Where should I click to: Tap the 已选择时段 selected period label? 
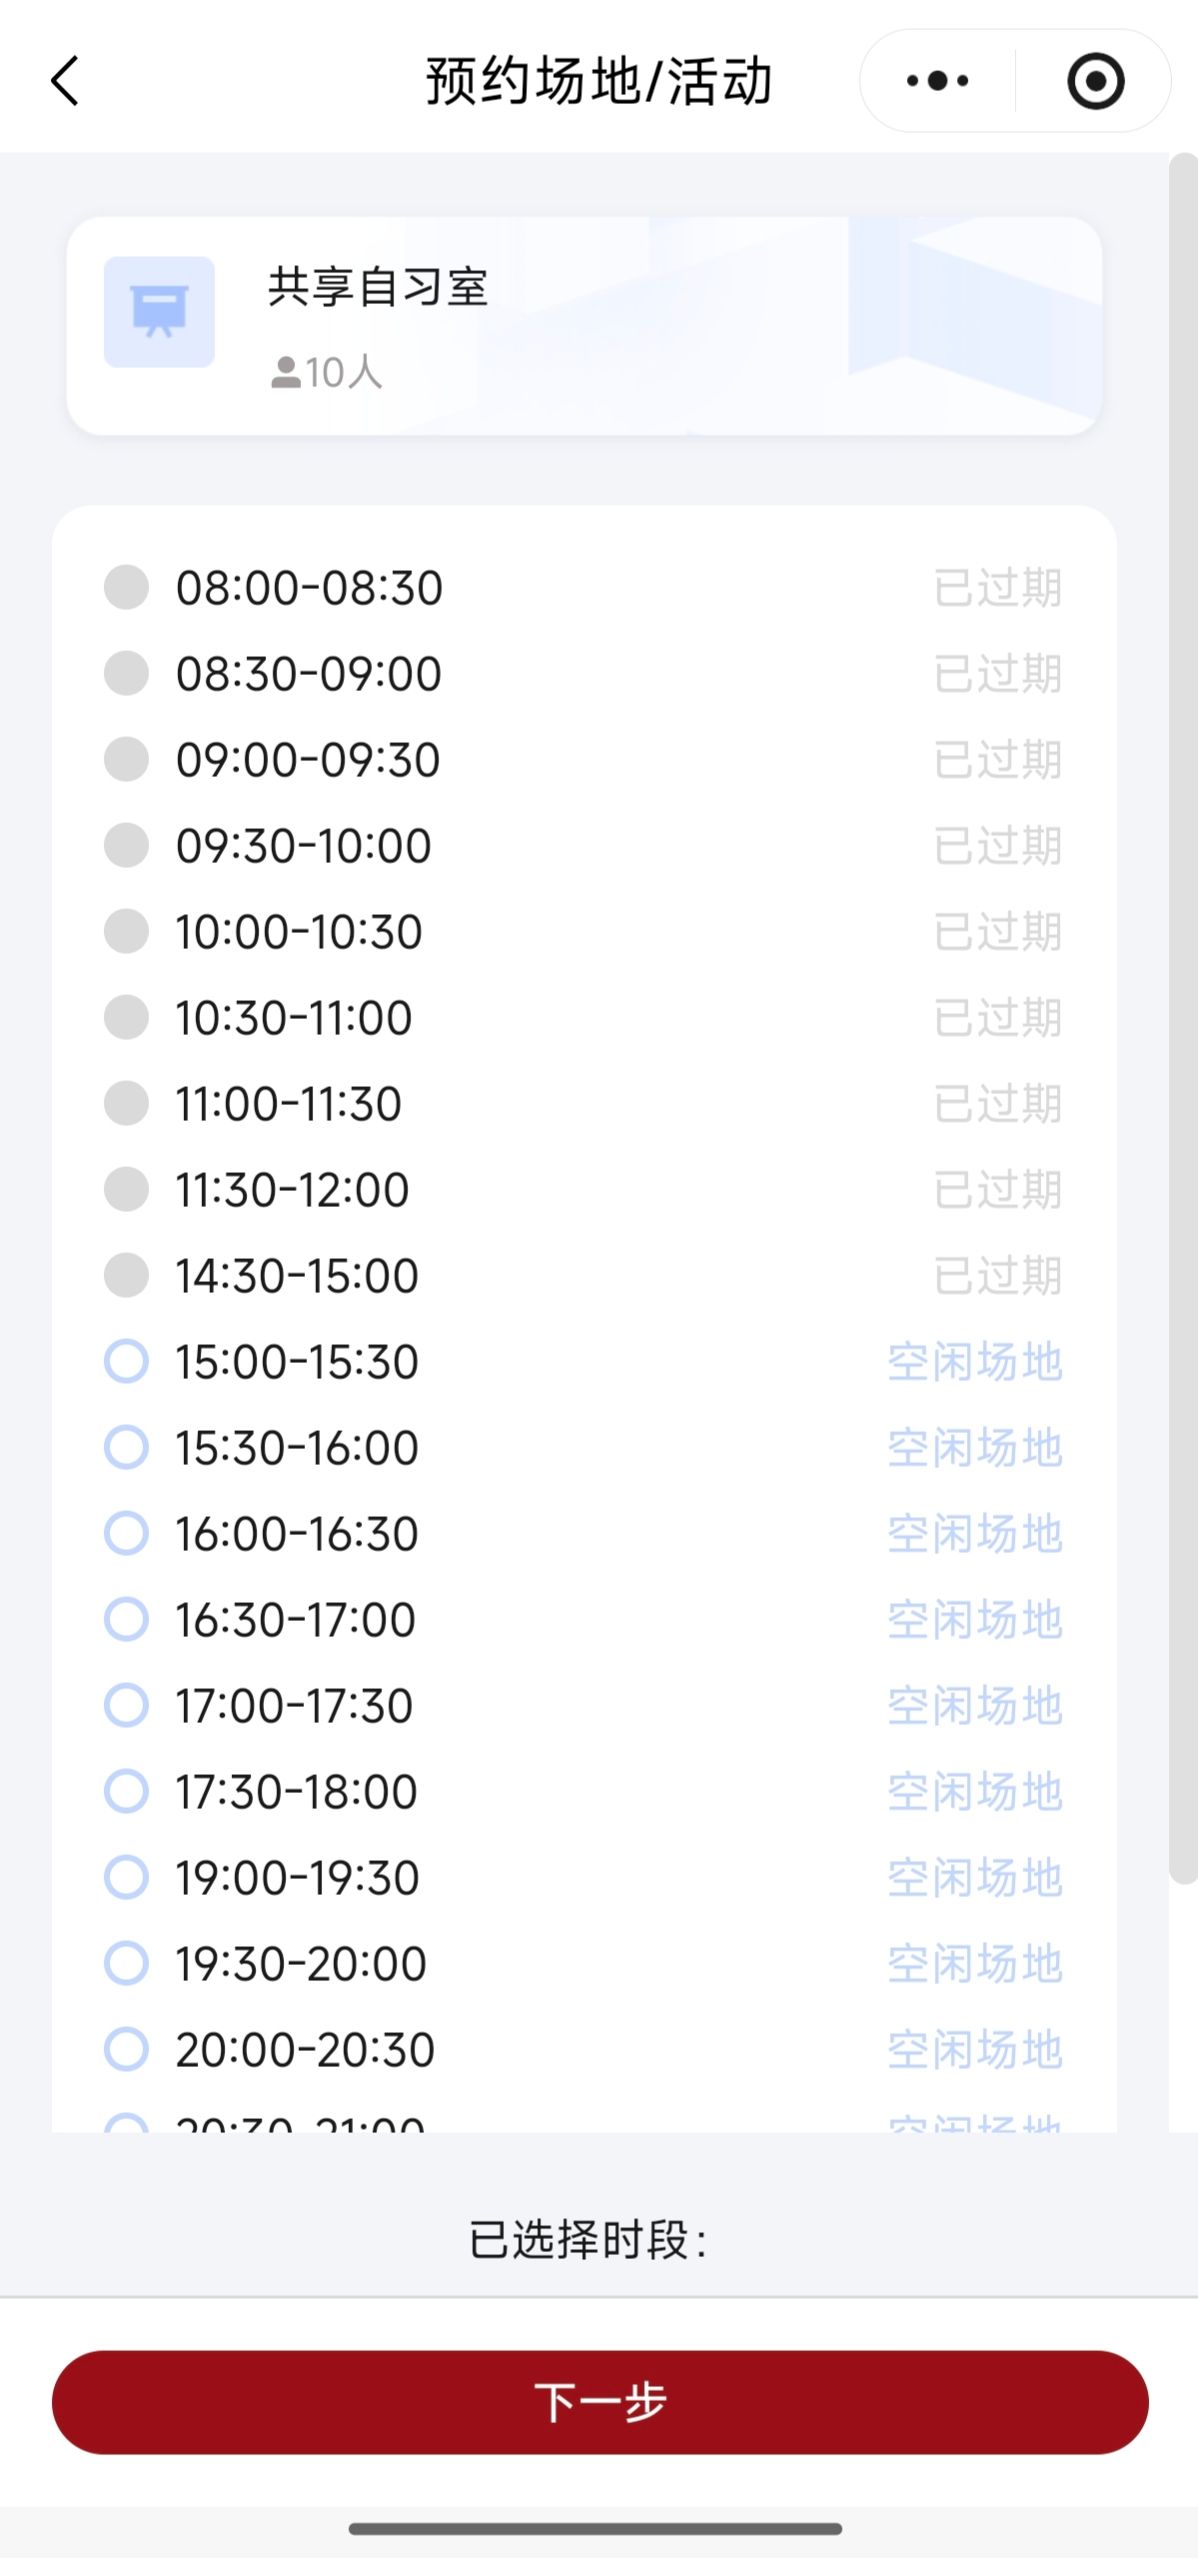[x=588, y=2240]
